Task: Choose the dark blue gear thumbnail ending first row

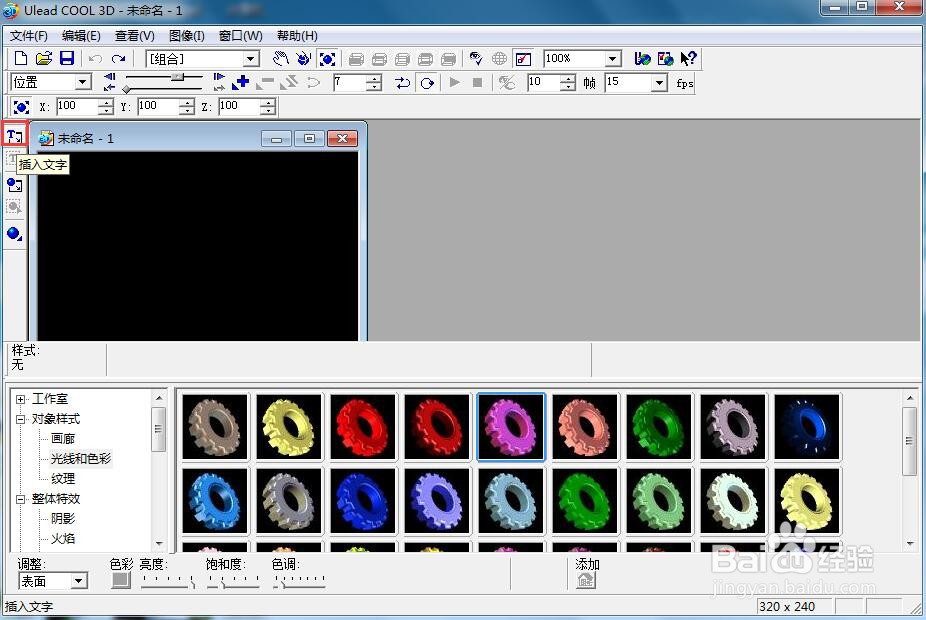Action: (x=807, y=427)
